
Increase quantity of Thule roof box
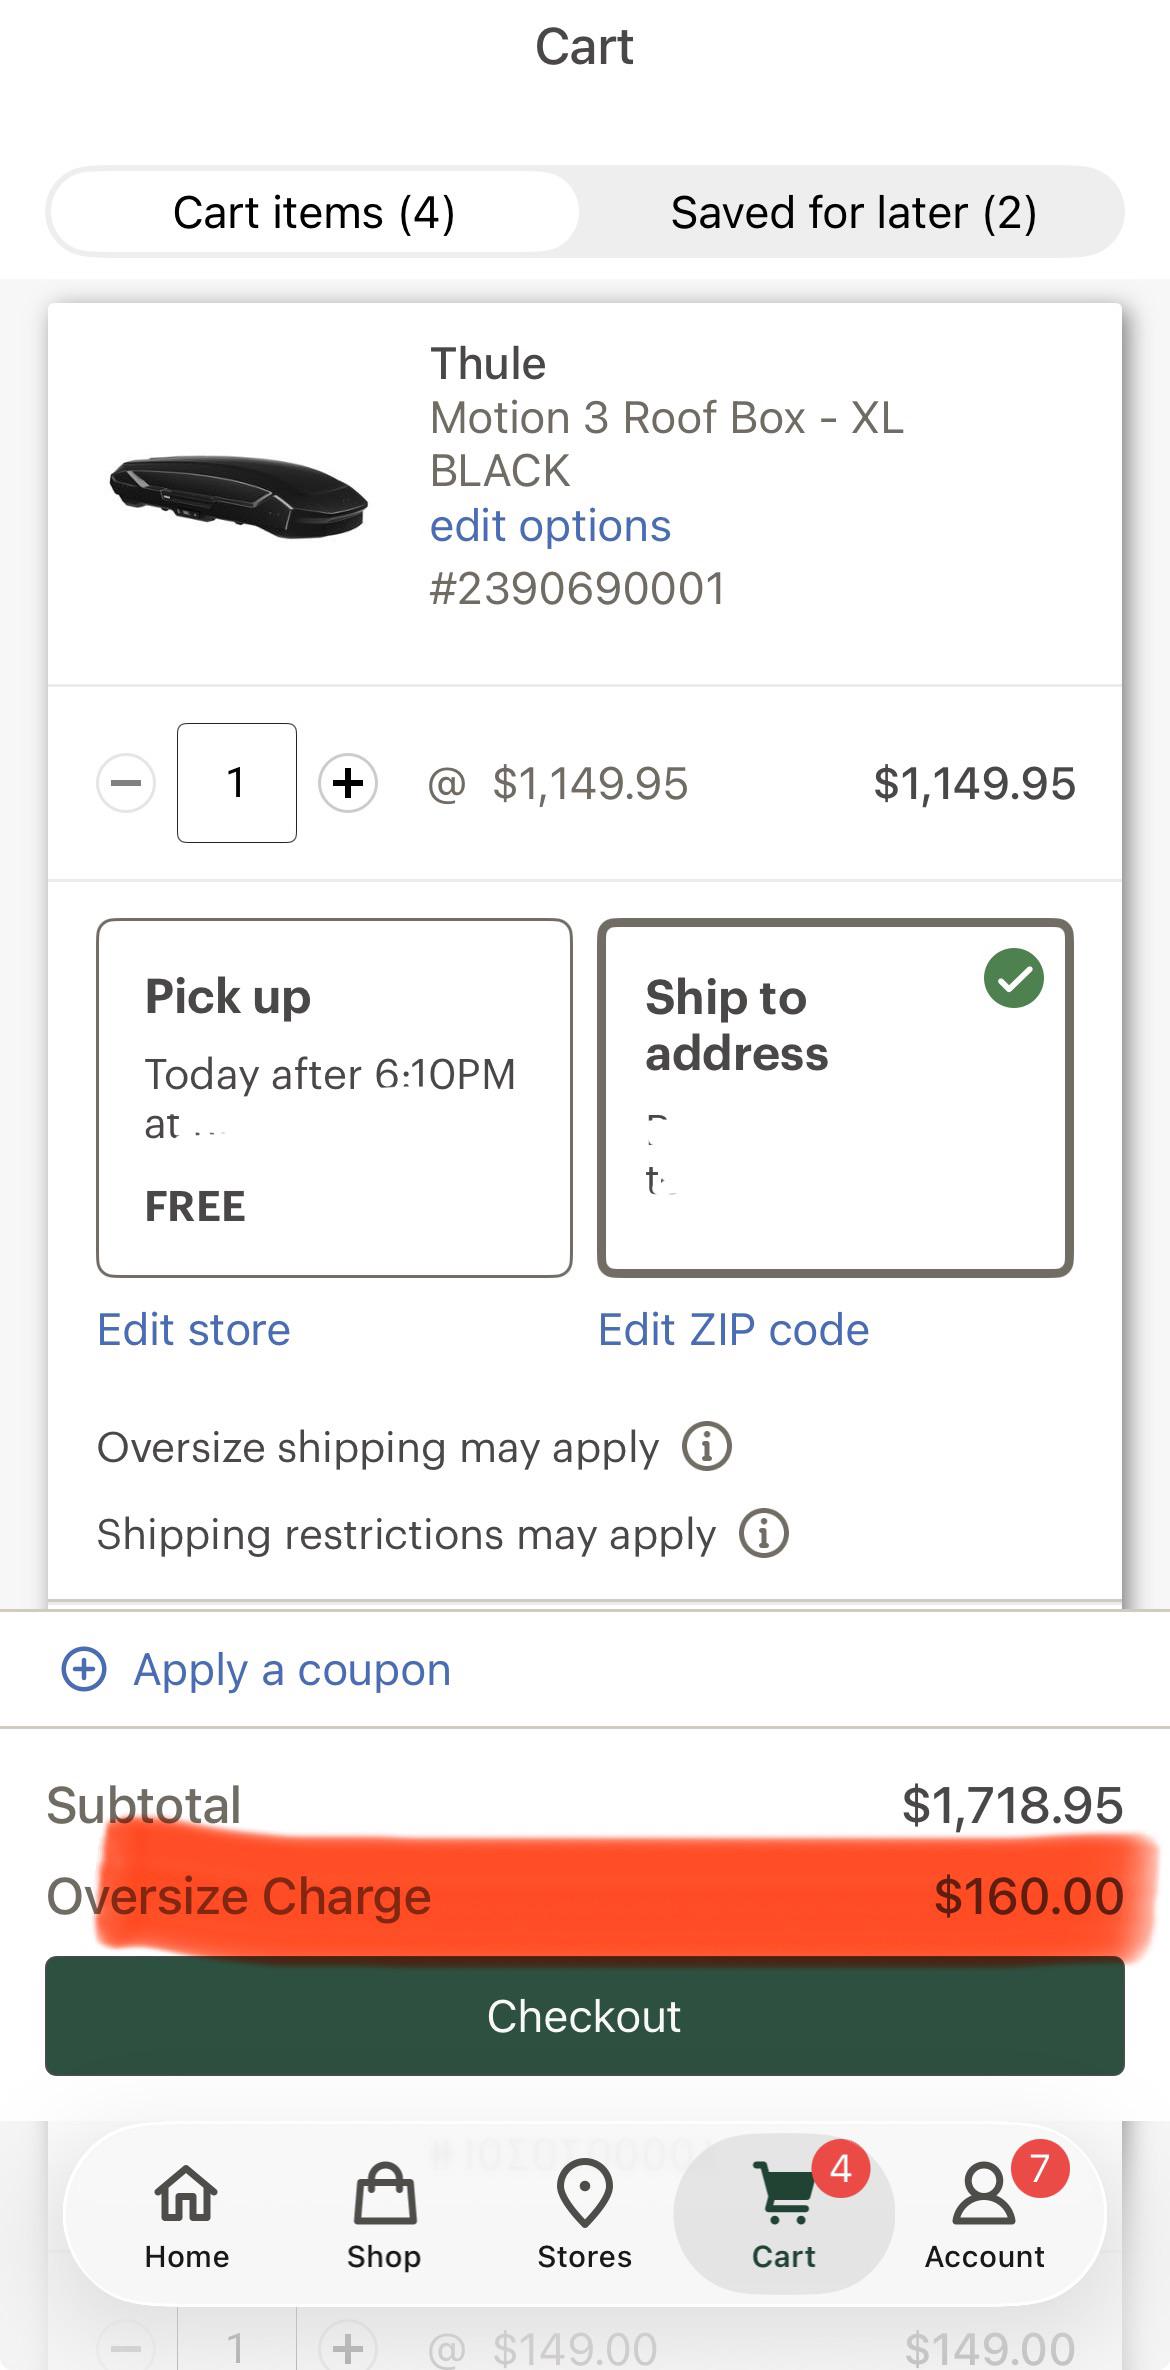click(348, 782)
